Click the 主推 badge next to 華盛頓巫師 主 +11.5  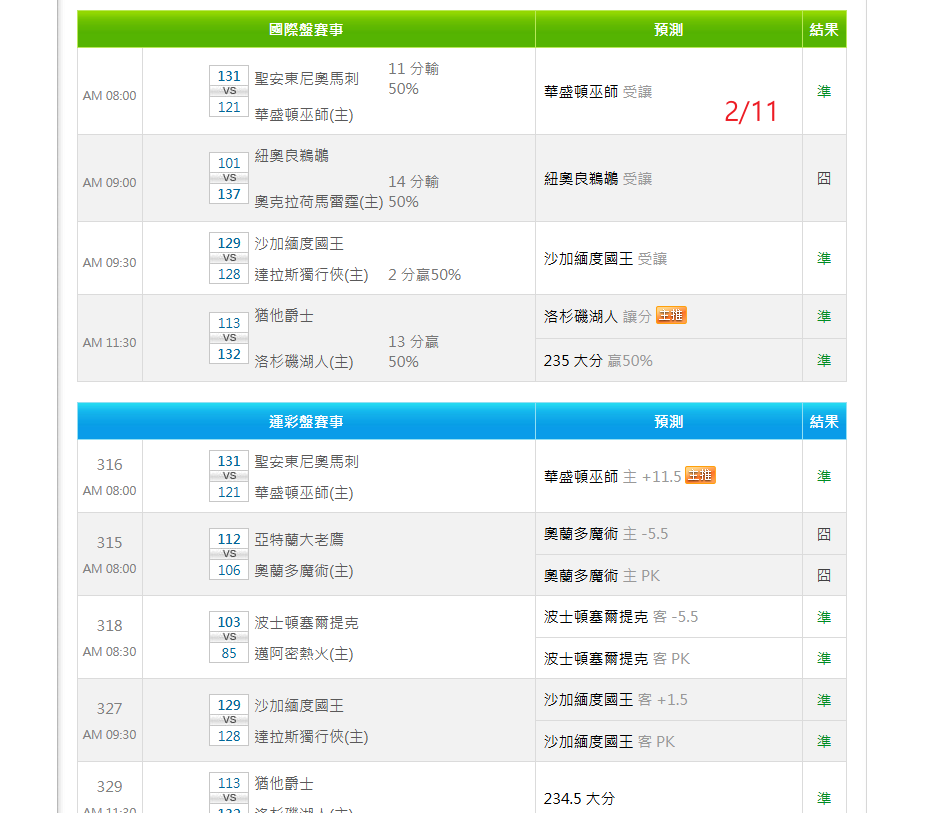(700, 476)
